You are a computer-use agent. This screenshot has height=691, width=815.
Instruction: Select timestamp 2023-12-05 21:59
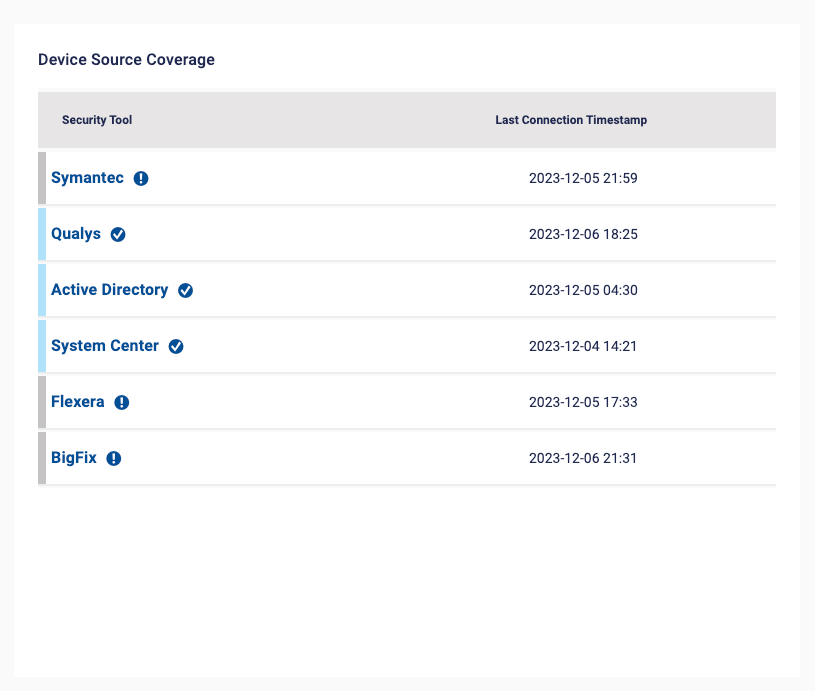(x=583, y=178)
